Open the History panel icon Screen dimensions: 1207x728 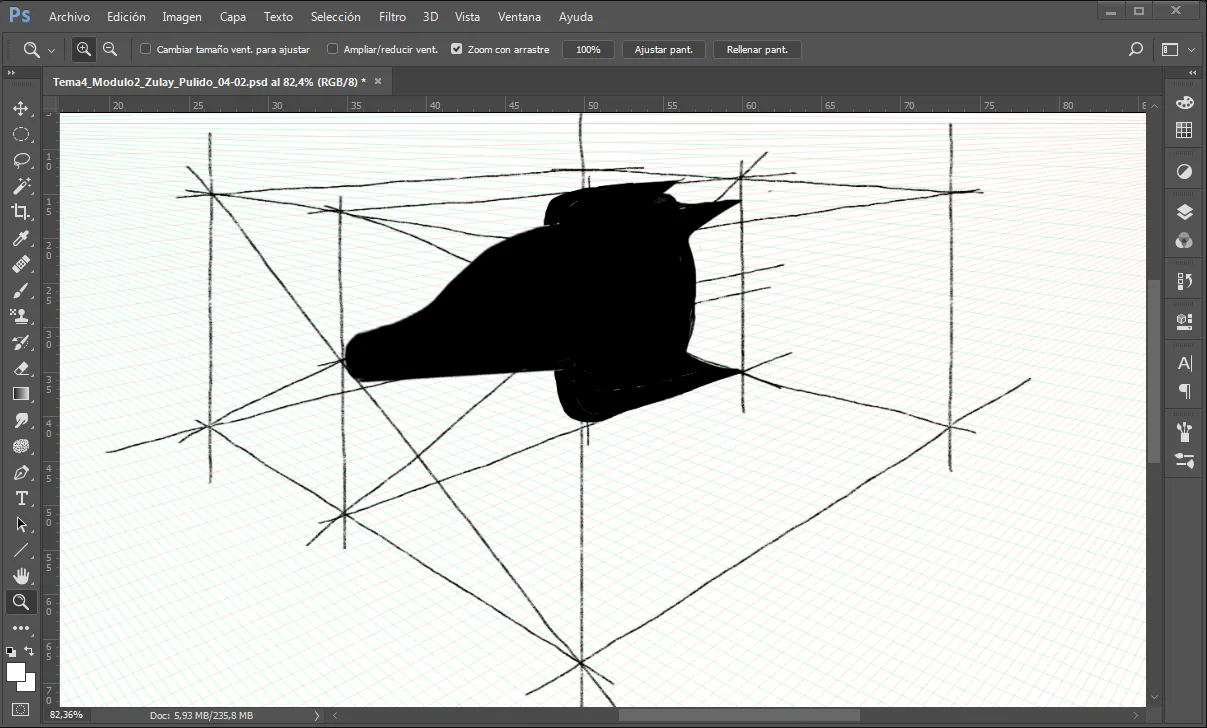(1184, 281)
